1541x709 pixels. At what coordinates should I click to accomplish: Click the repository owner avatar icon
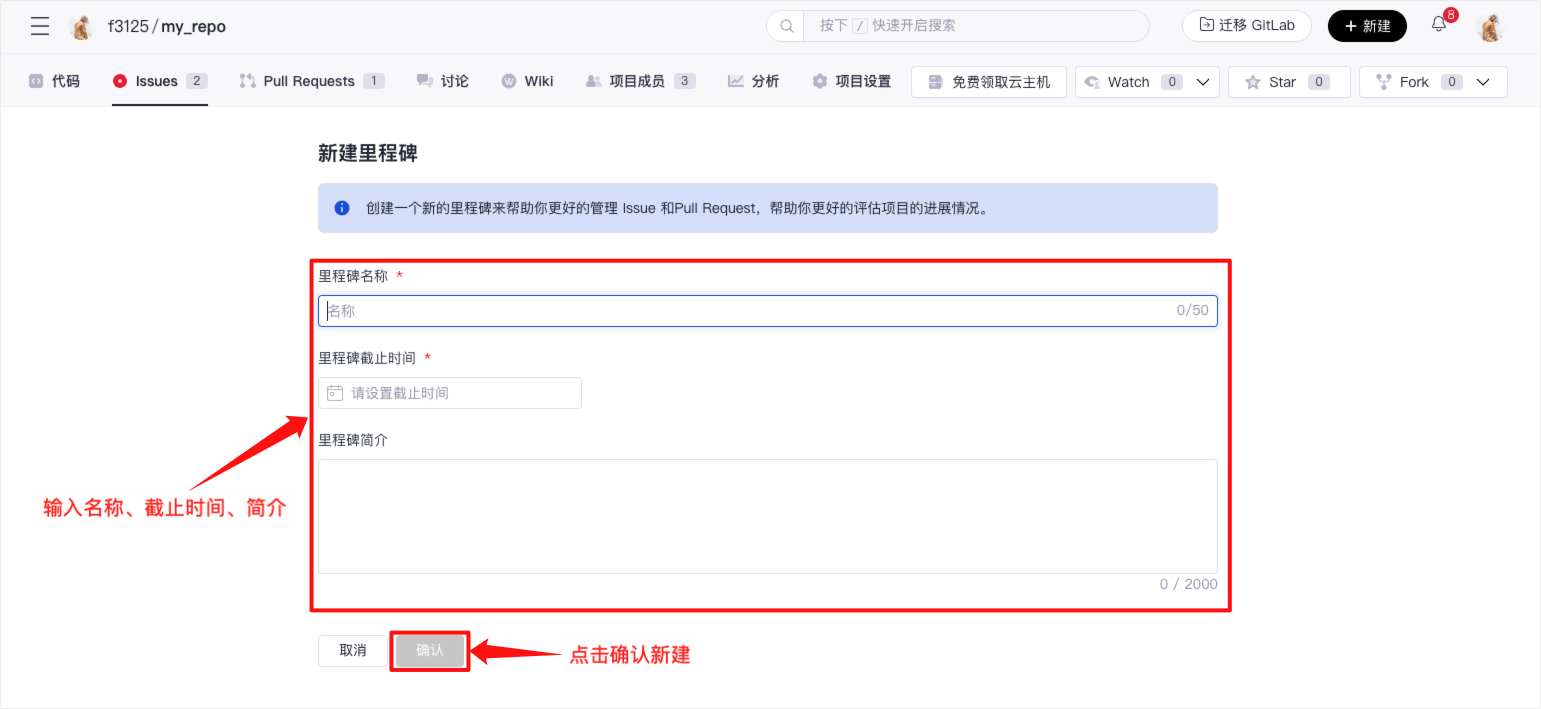point(82,27)
